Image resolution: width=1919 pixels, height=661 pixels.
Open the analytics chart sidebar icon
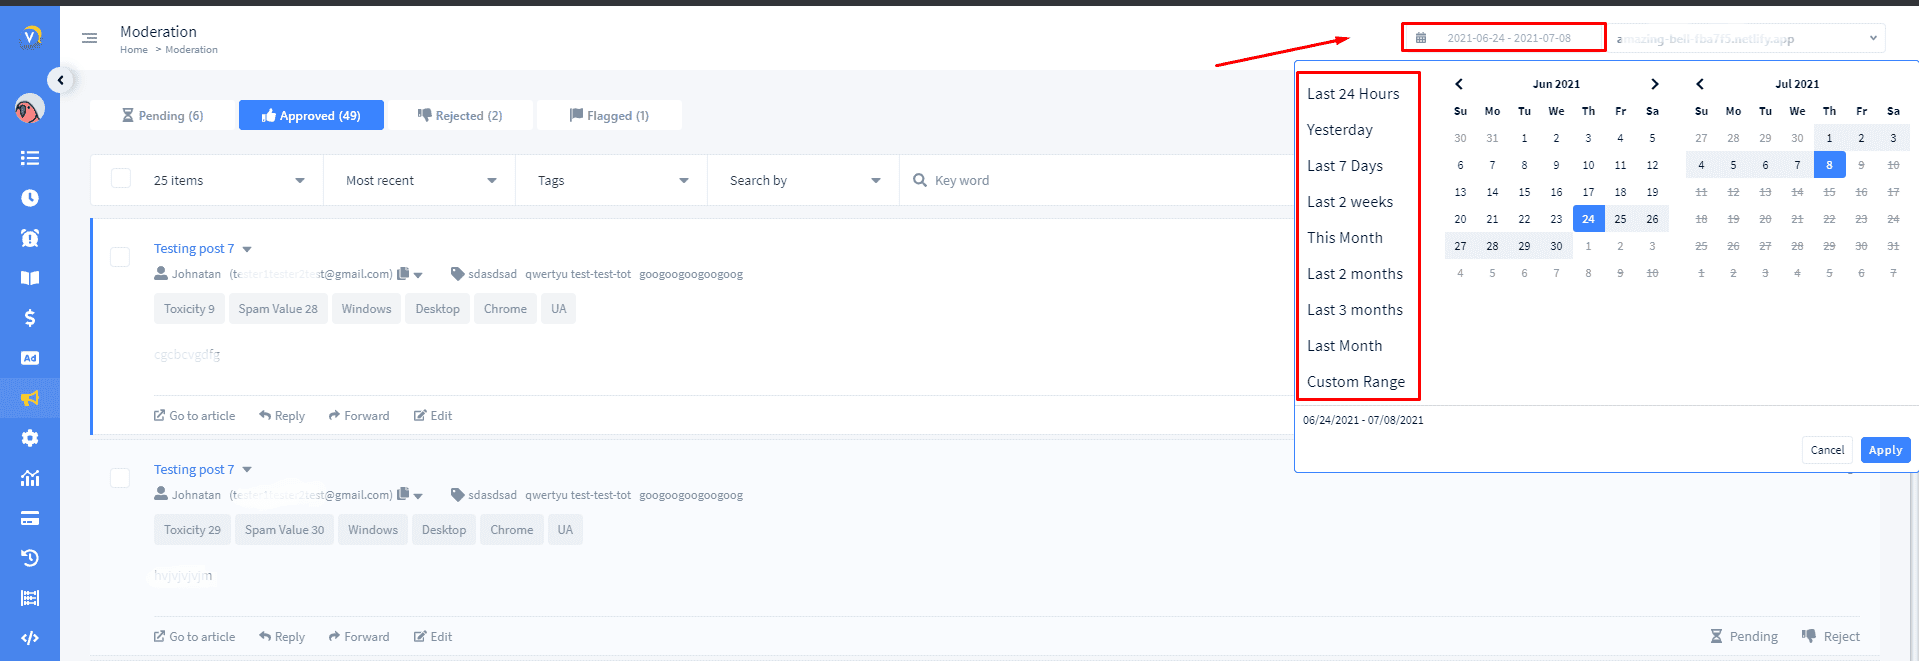pos(30,478)
